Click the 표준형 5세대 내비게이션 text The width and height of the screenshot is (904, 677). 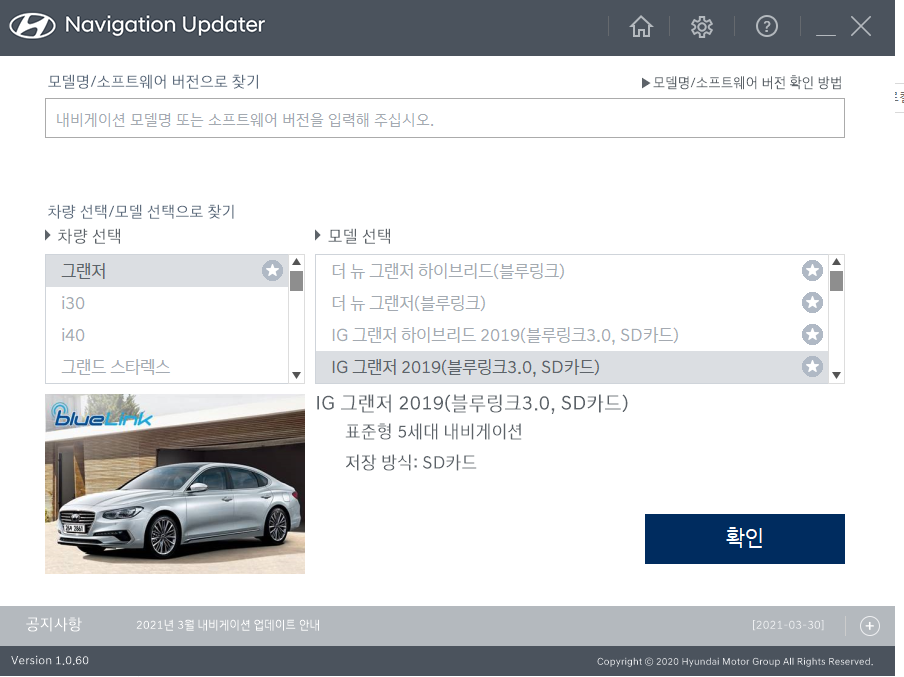[x=434, y=431]
